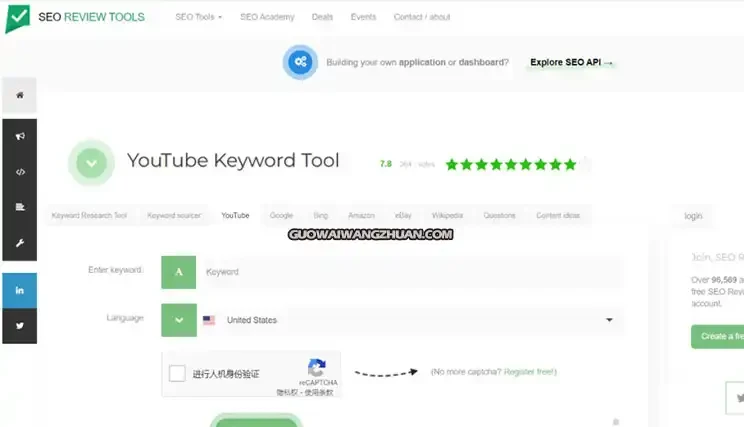Image resolution: width=744 pixels, height=427 pixels.
Task: Click the reCAPTCHA logo
Action: coord(316,368)
